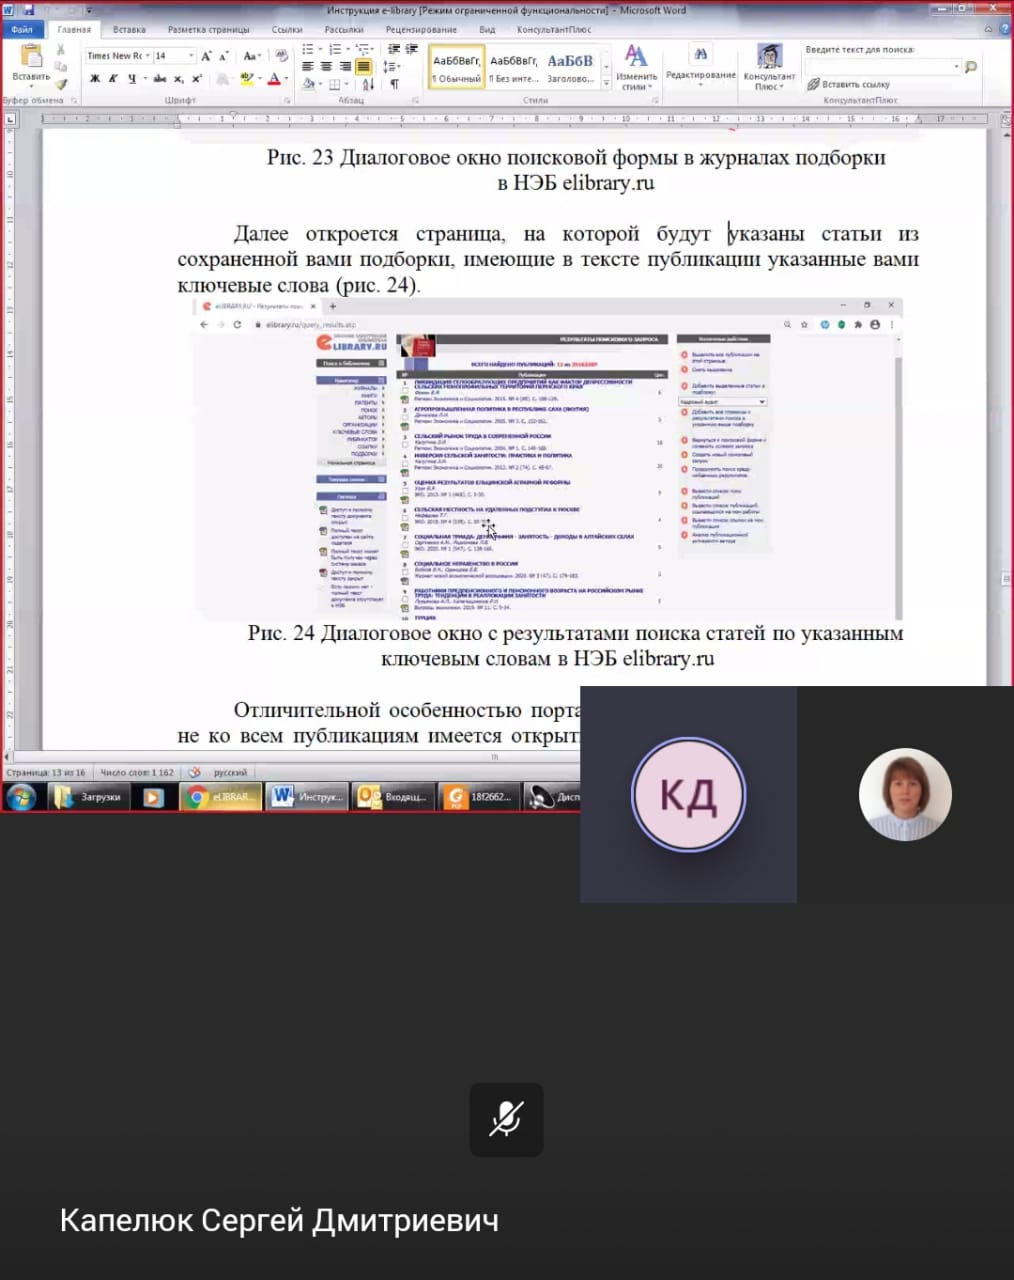Open the Windows Start menu
The height and width of the screenshot is (1280, 1014).
(x=21, y=797)
